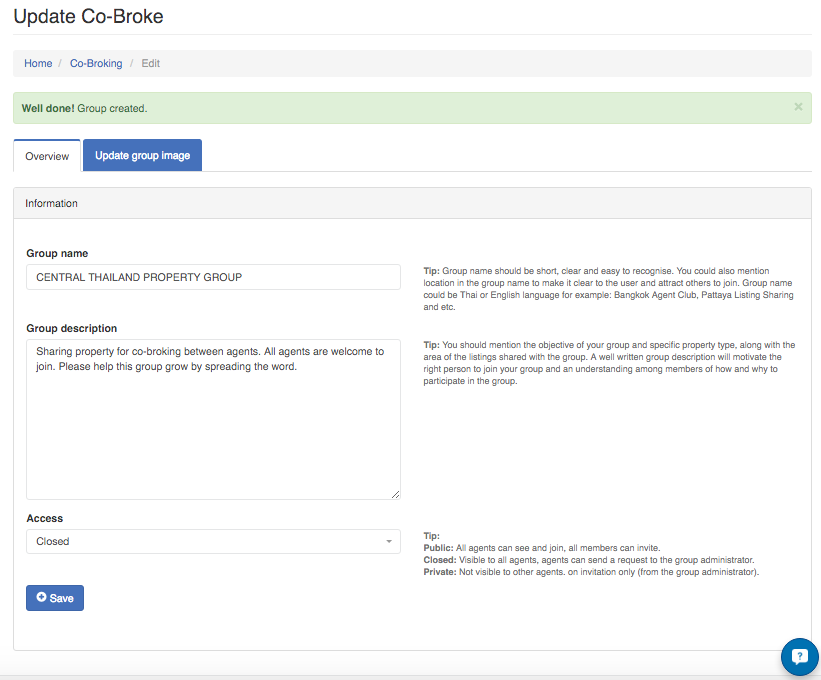Open the Access dropdown showing Closed

213,541
